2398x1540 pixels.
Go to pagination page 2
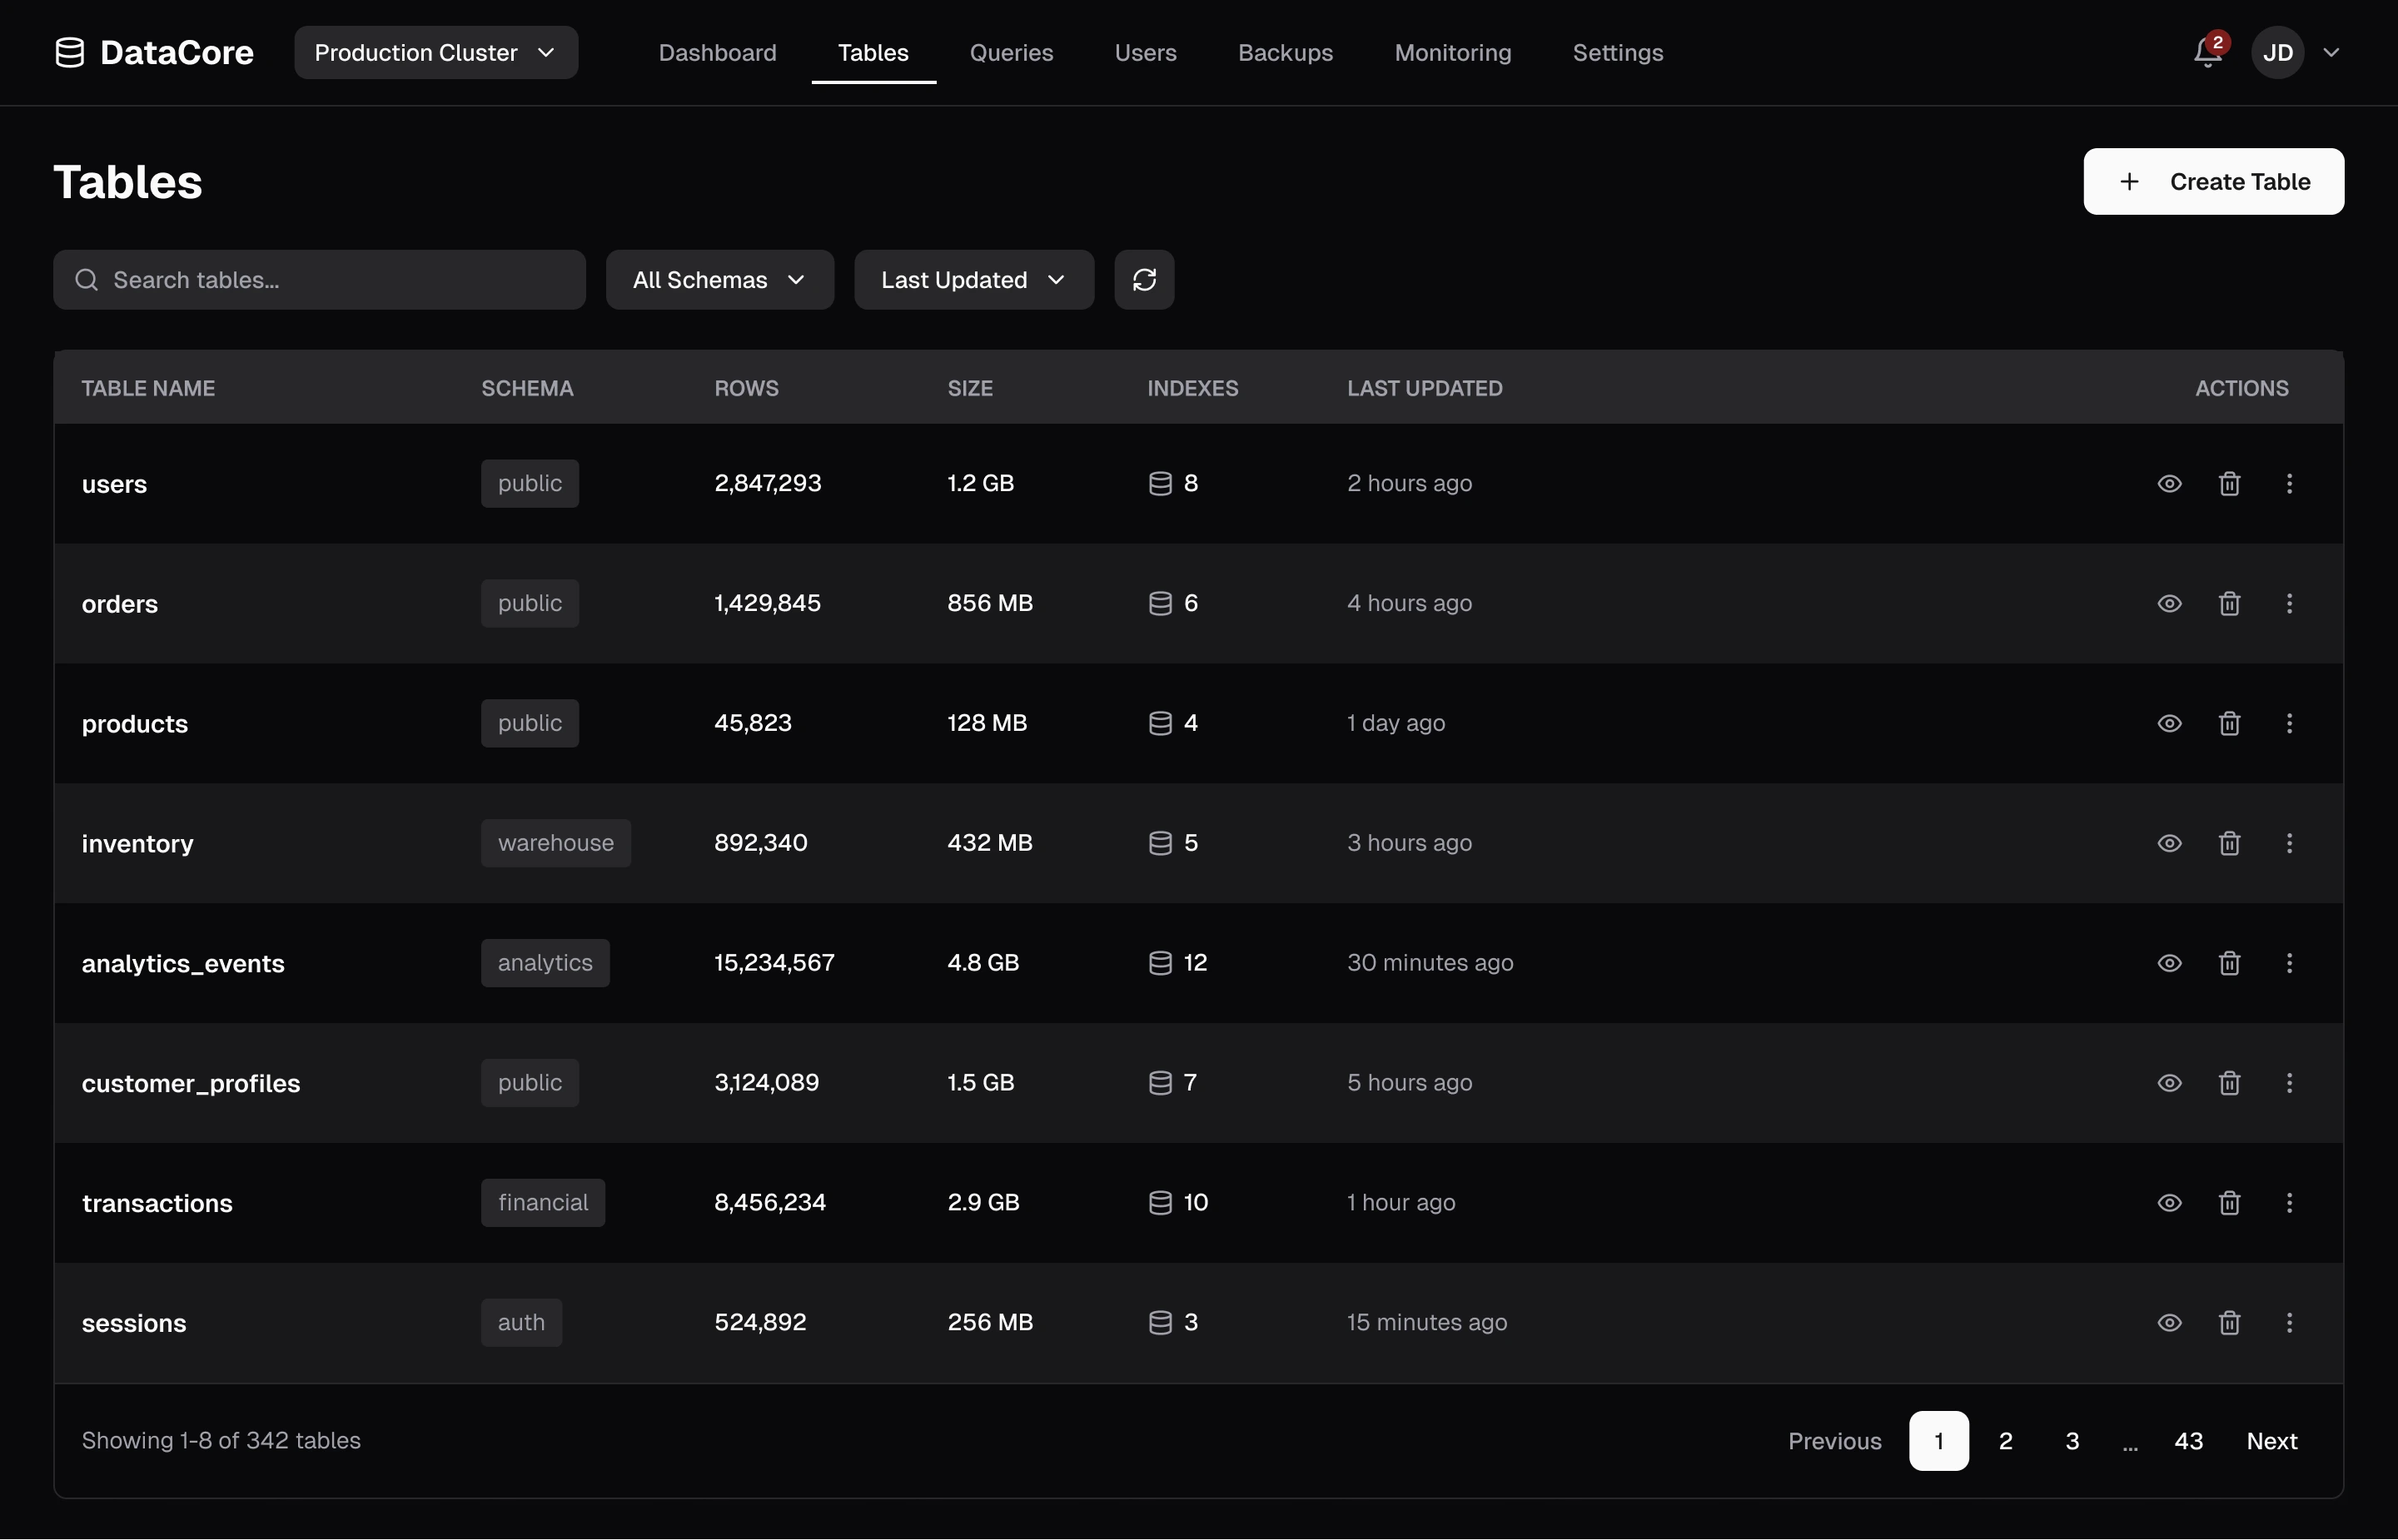click(x=2005, y=1441)
